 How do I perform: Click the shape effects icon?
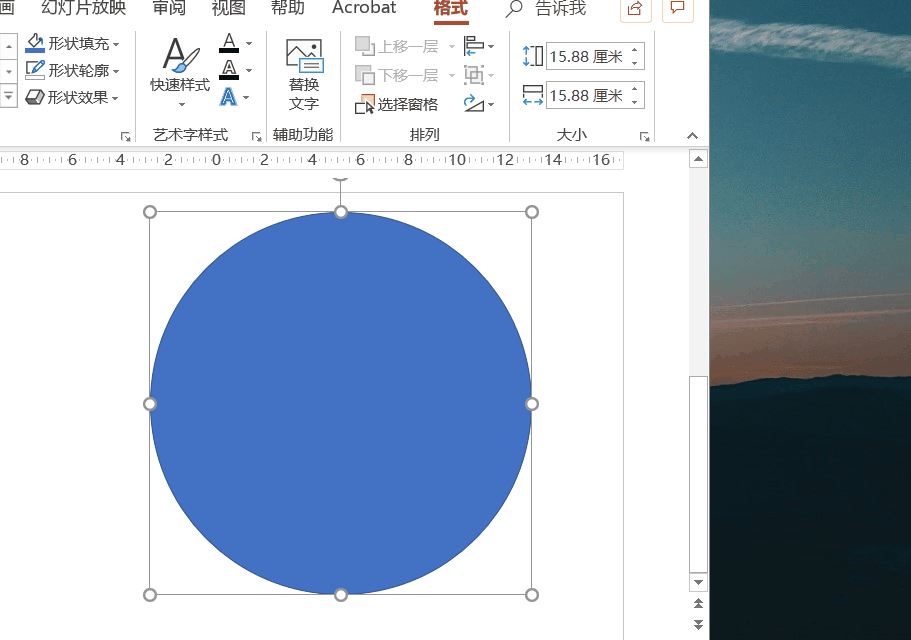click(35, 97)
